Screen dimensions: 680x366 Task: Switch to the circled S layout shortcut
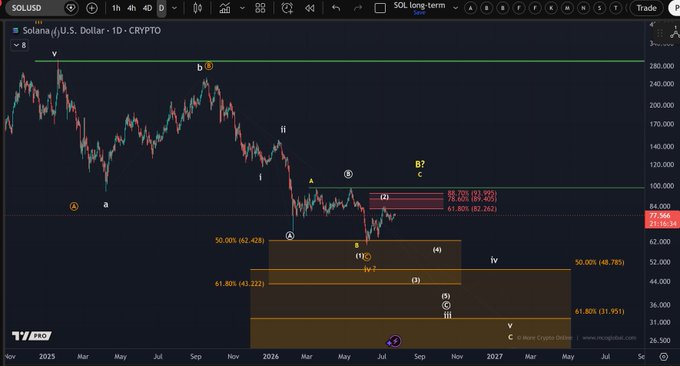(x=600, y=8)
